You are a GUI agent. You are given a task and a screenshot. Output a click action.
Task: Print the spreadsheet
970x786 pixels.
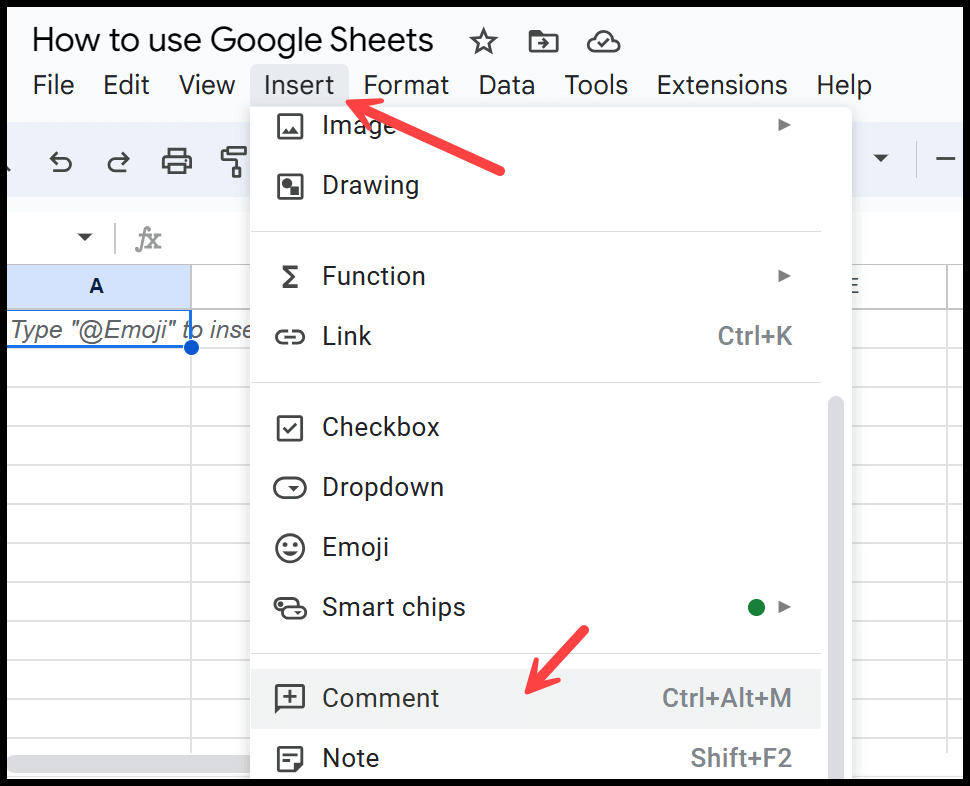(177, 161)
